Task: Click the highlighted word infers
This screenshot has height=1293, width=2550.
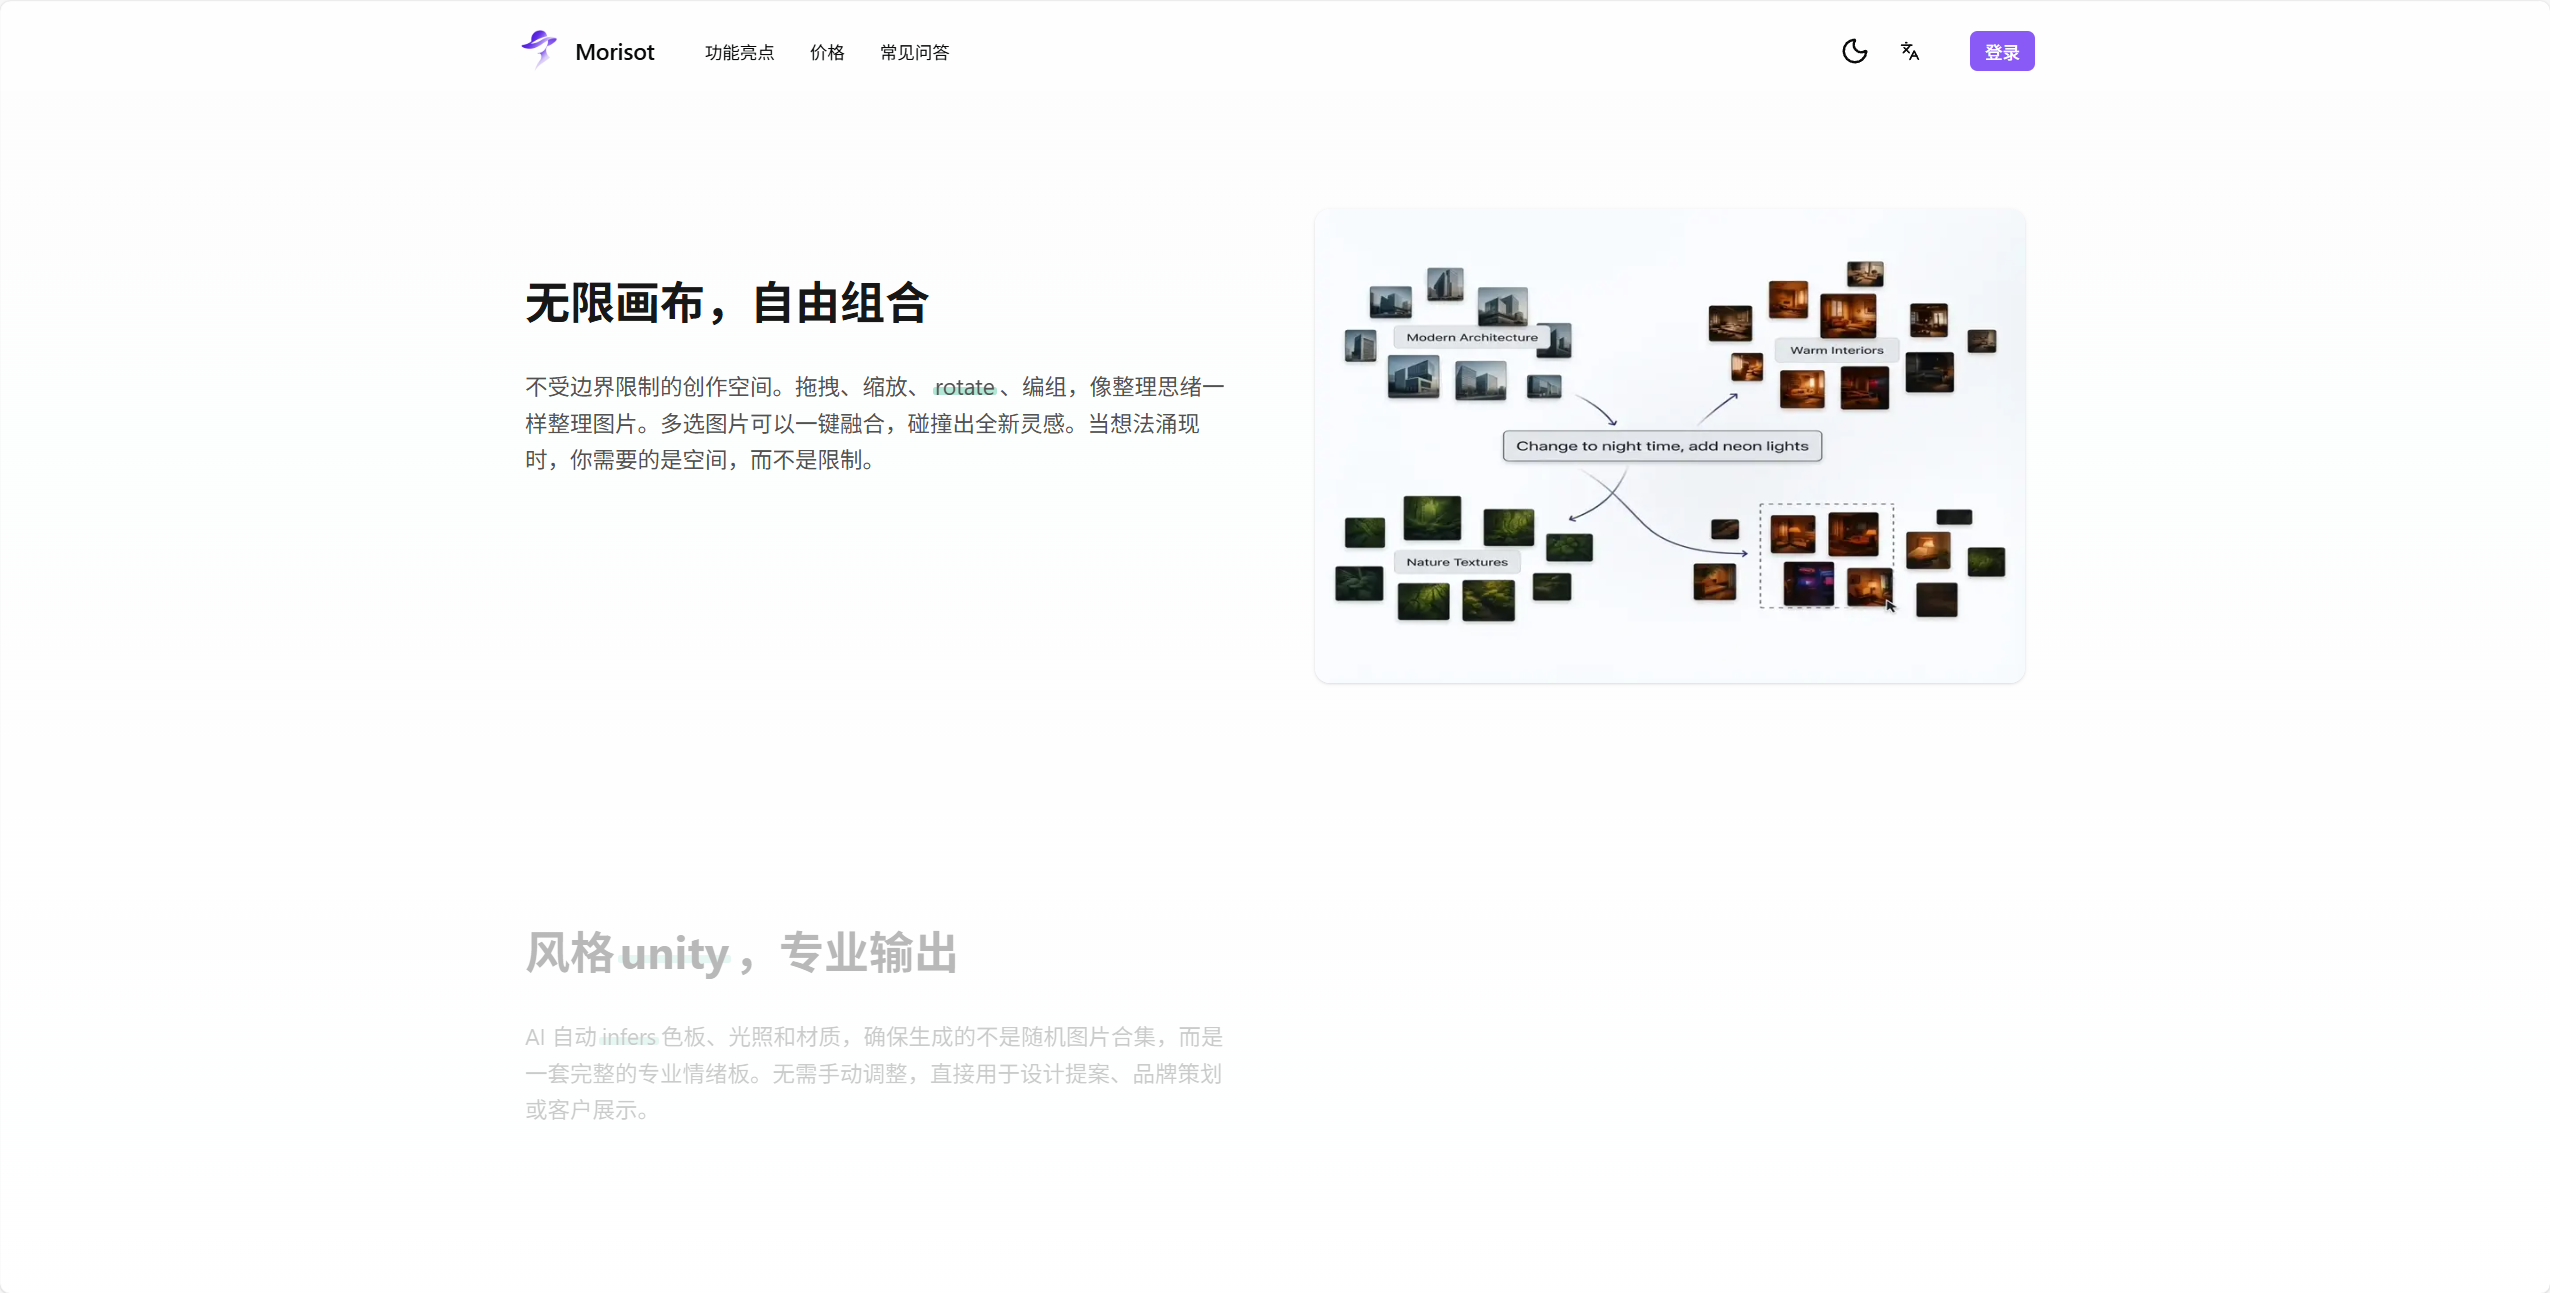Action: click(628, 1037)
